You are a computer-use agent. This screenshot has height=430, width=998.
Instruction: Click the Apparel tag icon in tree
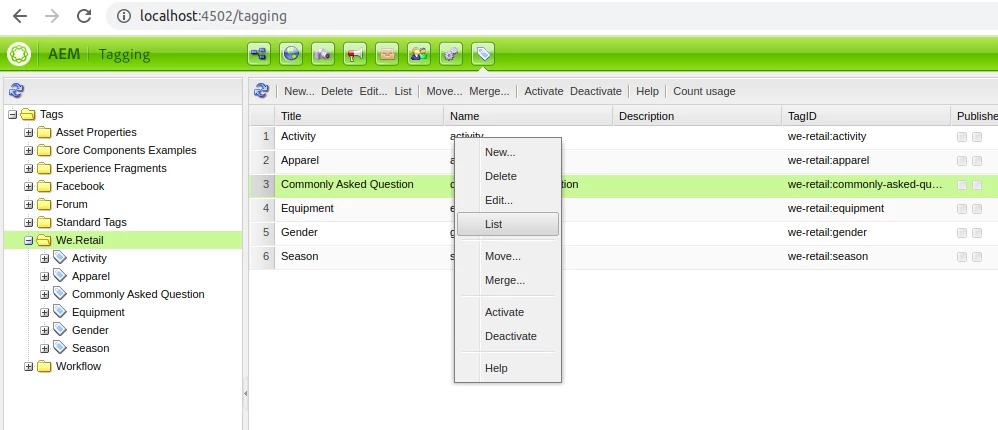coord(60,275)
